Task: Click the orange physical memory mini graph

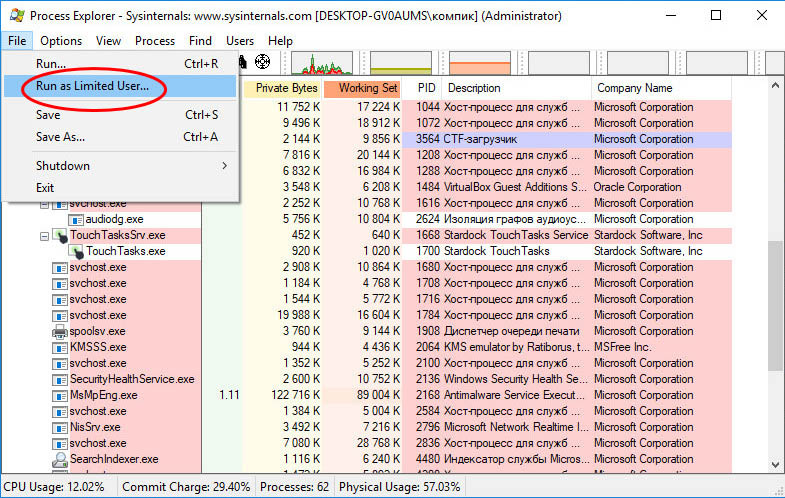Action: [x=480, y=63]
